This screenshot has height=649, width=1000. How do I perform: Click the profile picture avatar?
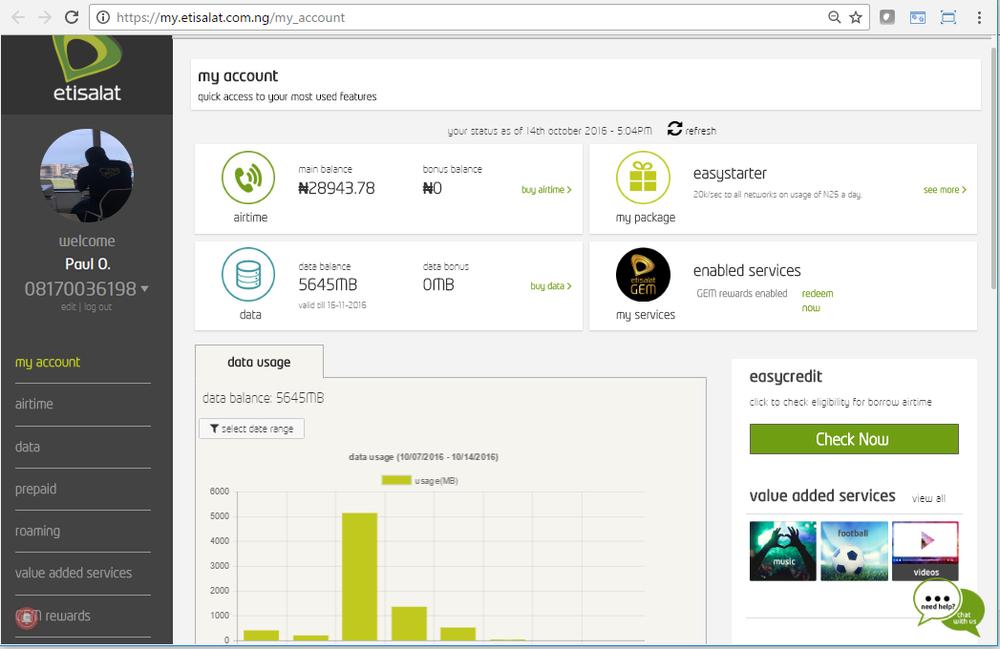point(87,175)
